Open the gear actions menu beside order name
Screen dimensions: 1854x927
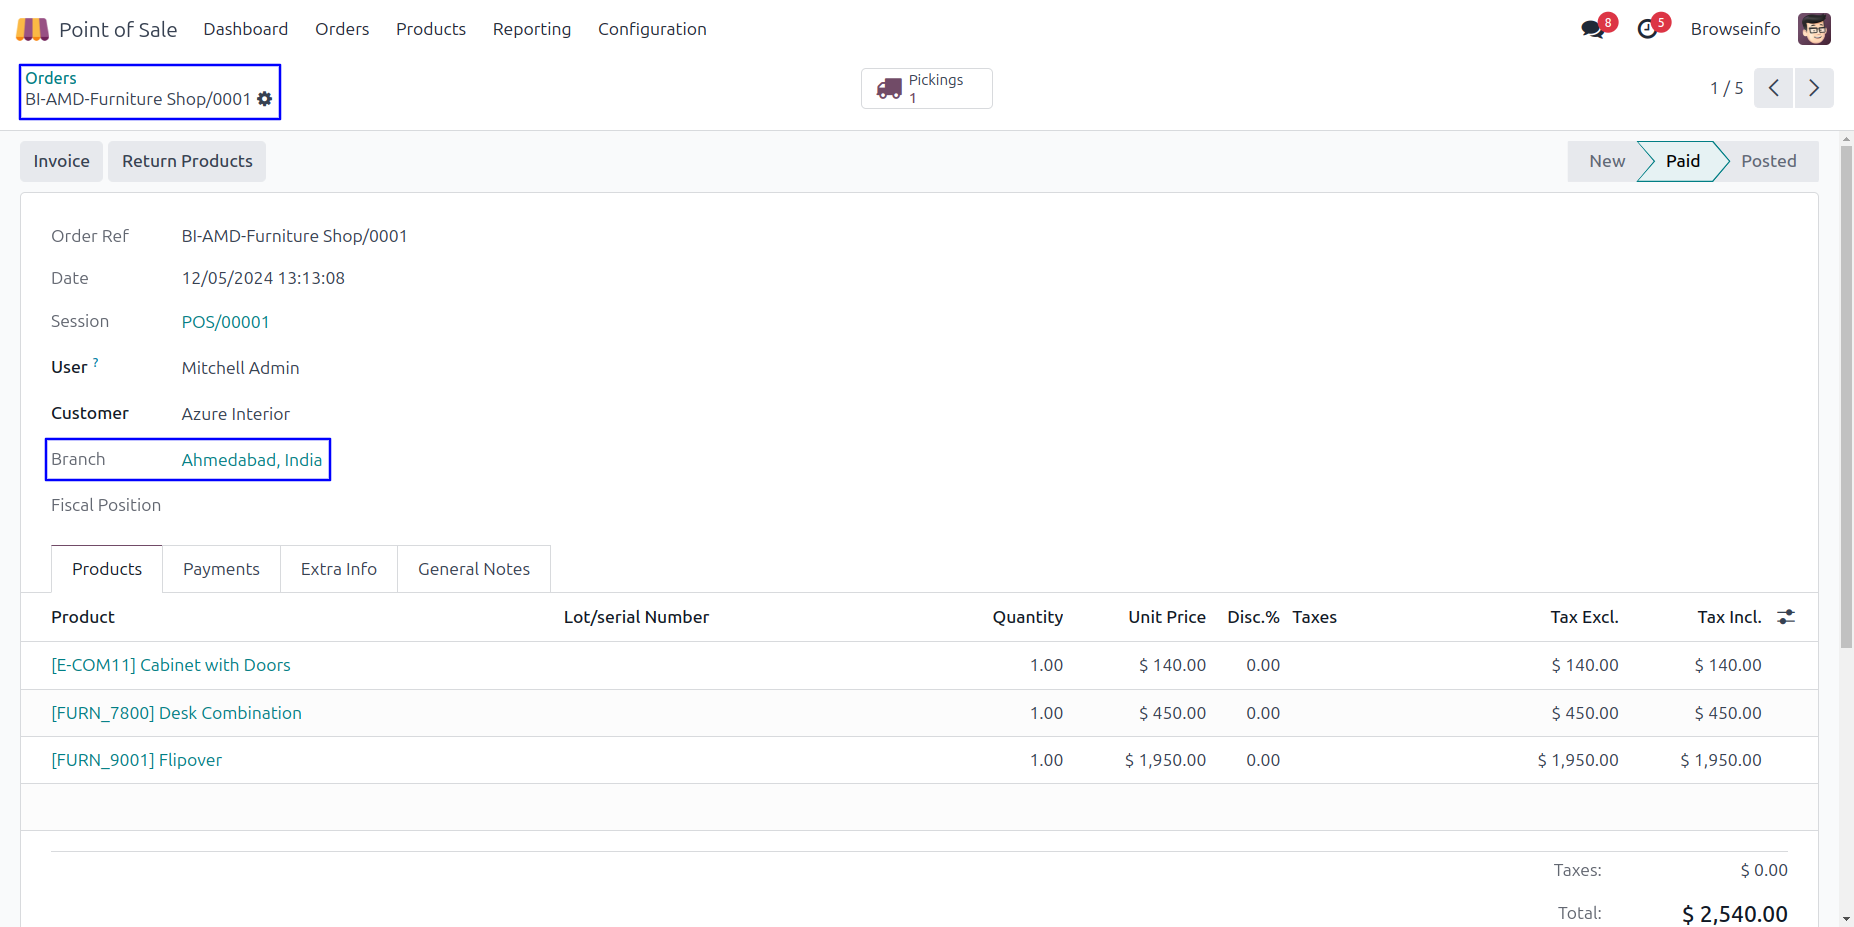point(265,99)
